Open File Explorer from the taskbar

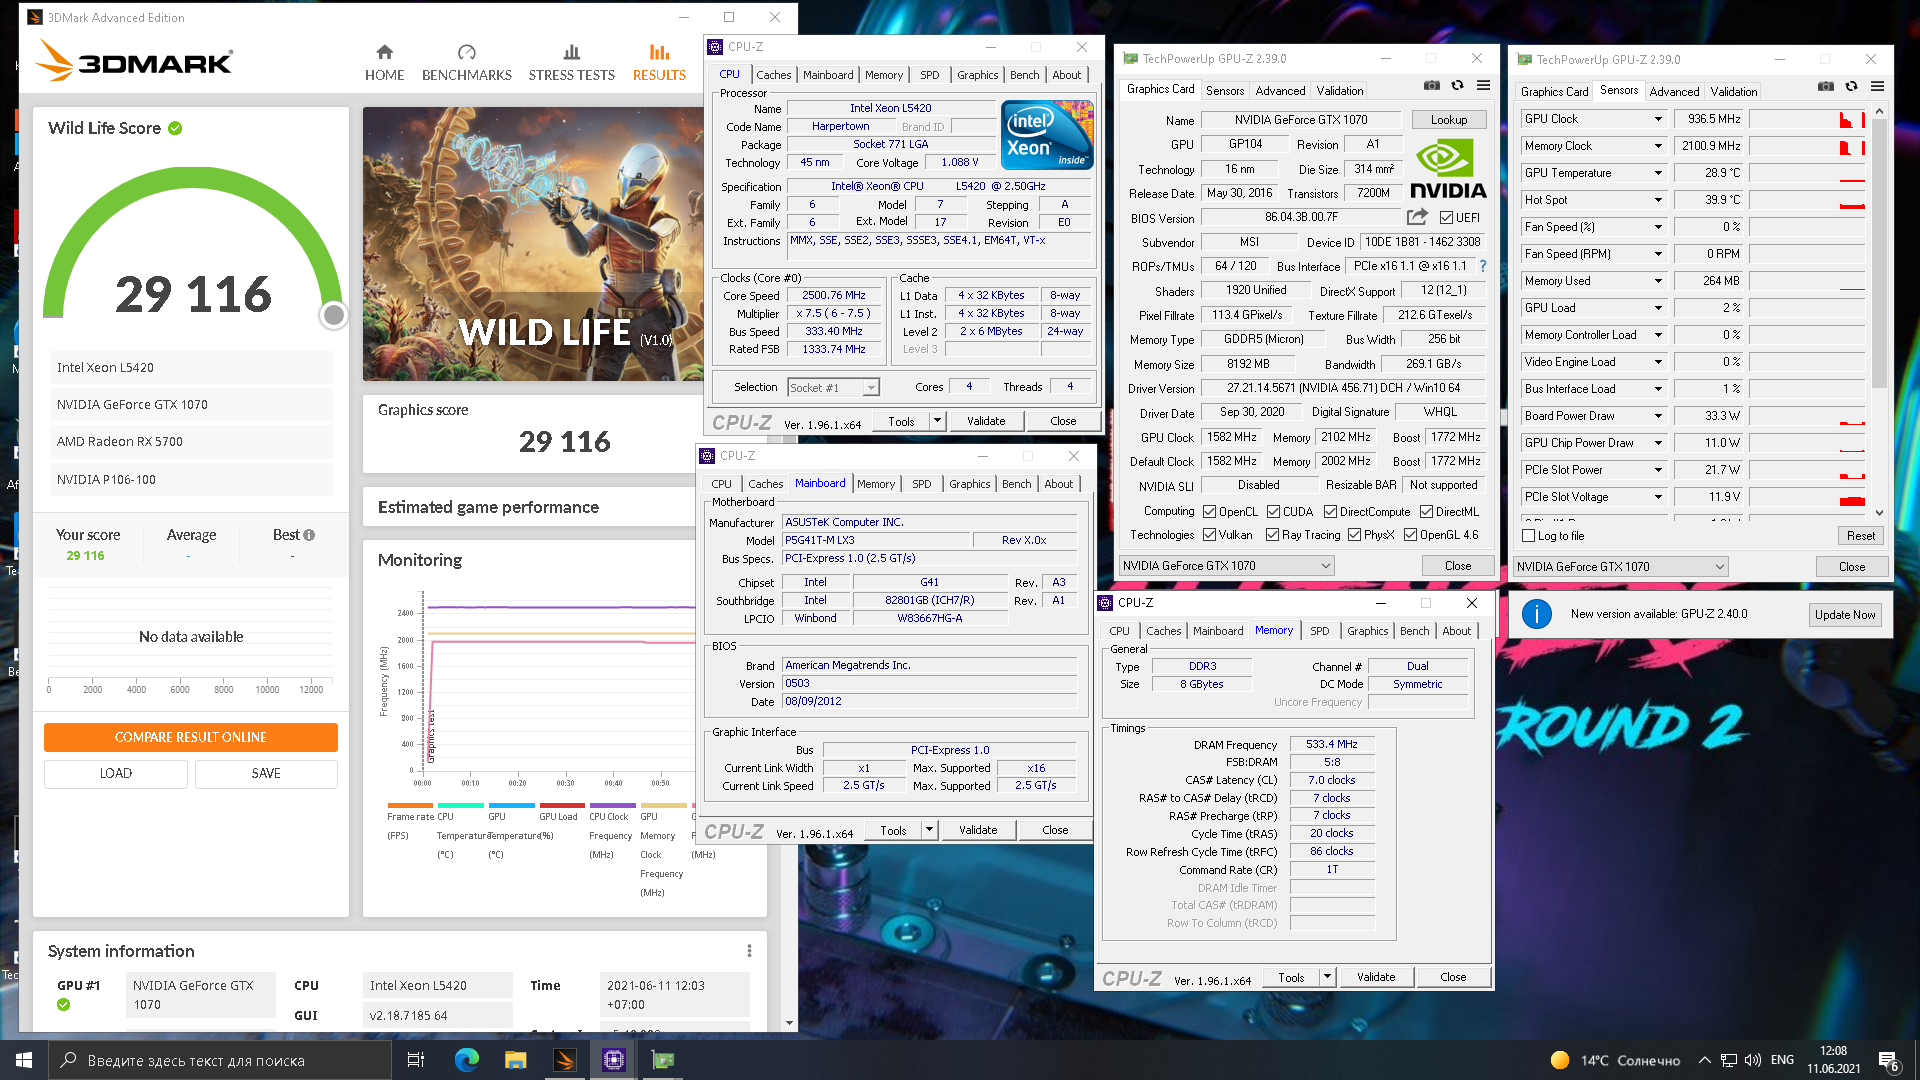tap(515, 1060)
